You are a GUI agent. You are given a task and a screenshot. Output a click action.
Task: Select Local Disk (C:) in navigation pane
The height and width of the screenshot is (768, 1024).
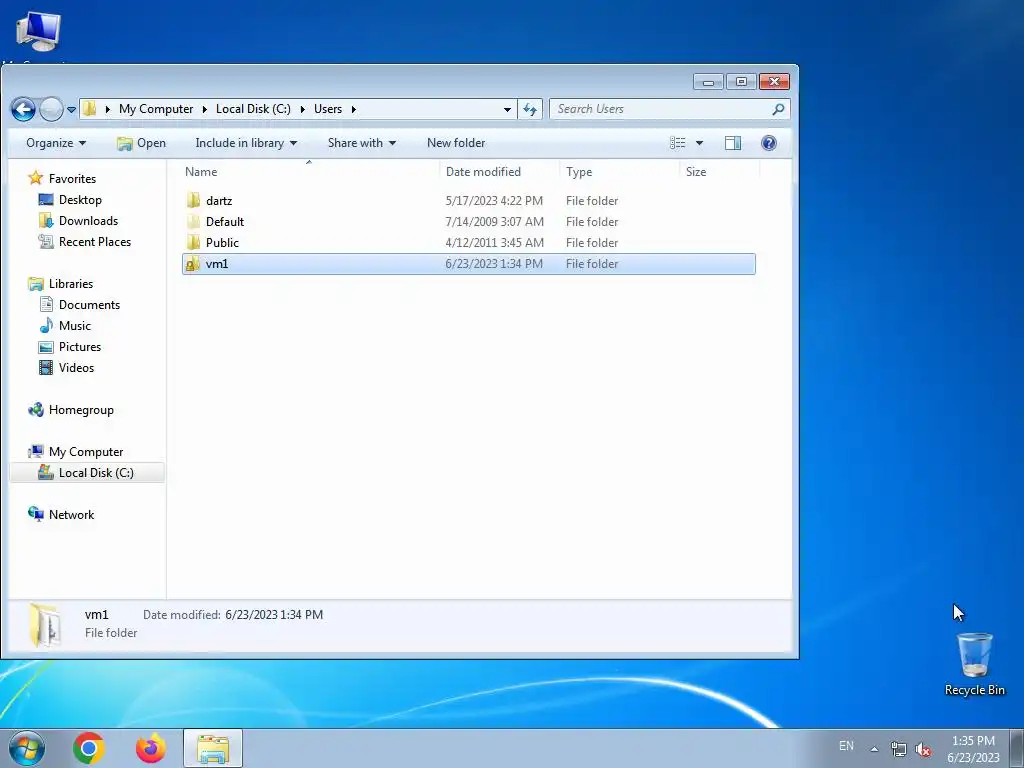(87, 472)
